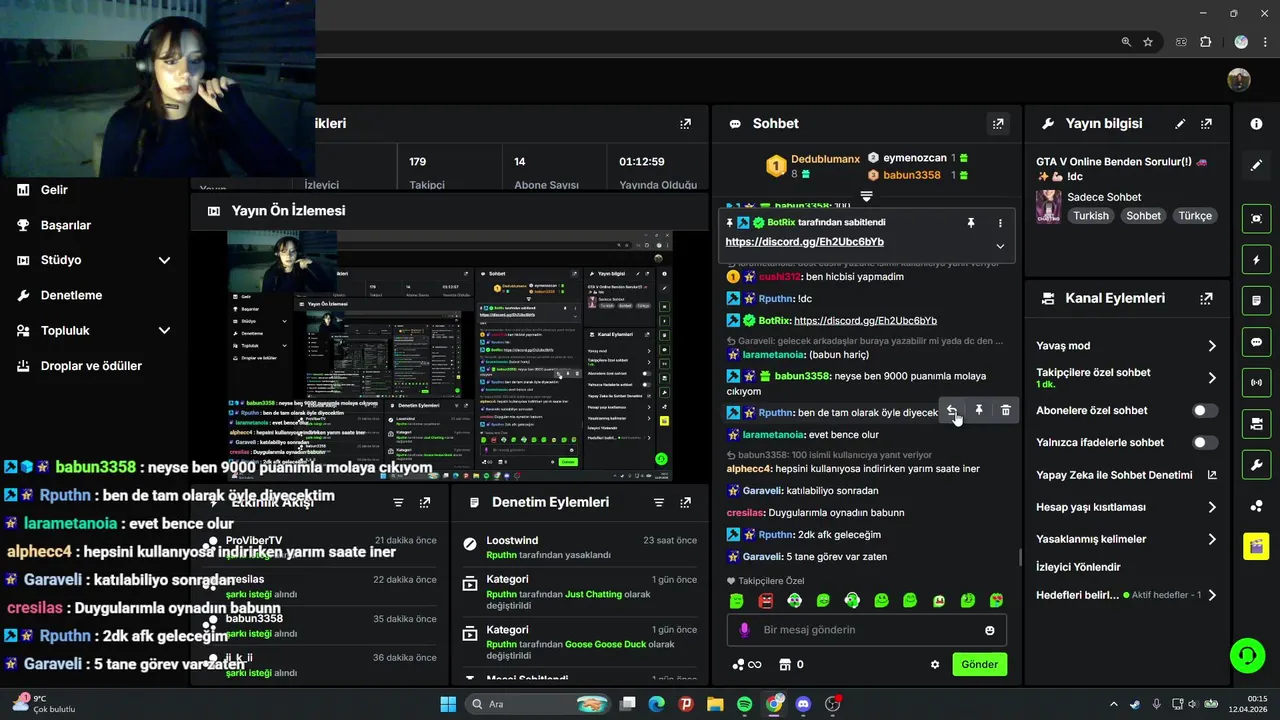Viewport: 1280px width, 720px height.
Task: Open filter for Denetim Eylemleri list
Action: 658,502
